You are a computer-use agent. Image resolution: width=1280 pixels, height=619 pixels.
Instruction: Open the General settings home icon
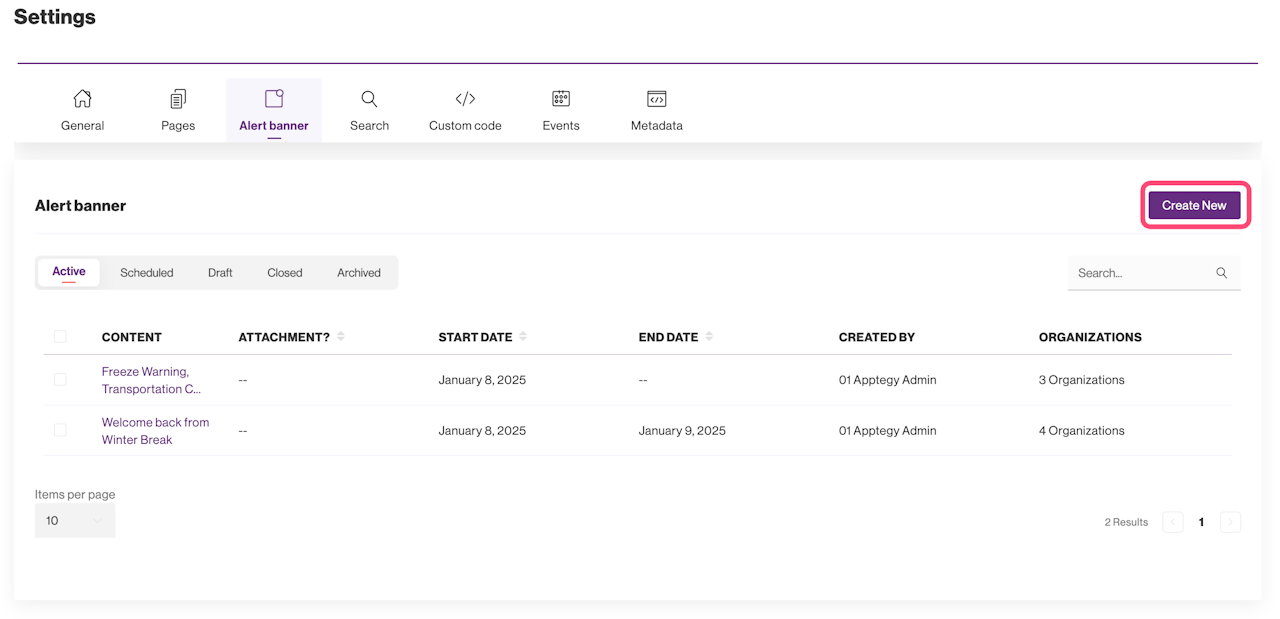(83, 99)
